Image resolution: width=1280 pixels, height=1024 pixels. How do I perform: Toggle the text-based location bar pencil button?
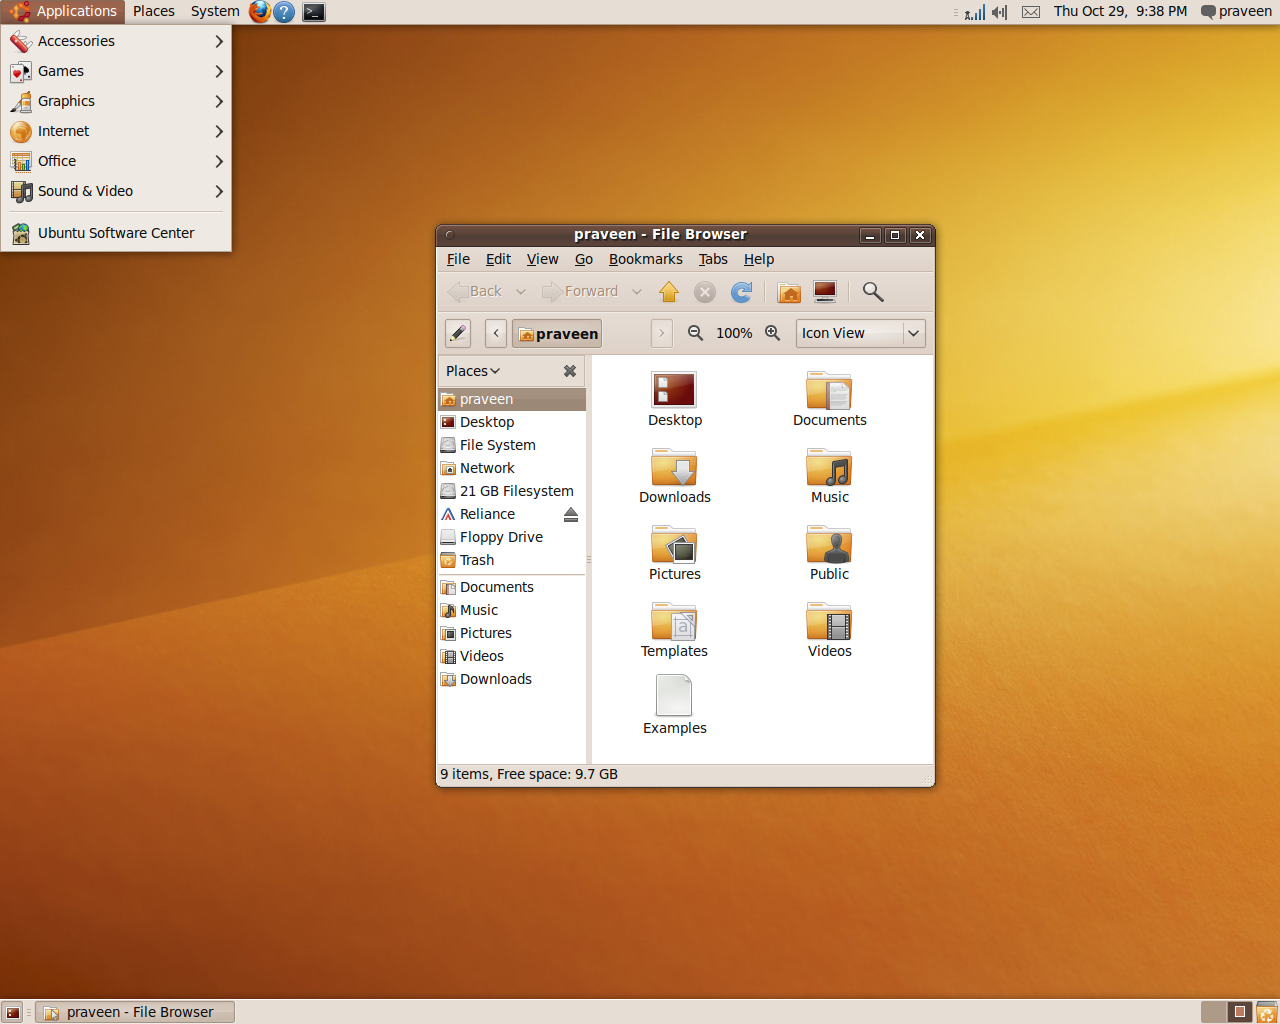(458, 333)
